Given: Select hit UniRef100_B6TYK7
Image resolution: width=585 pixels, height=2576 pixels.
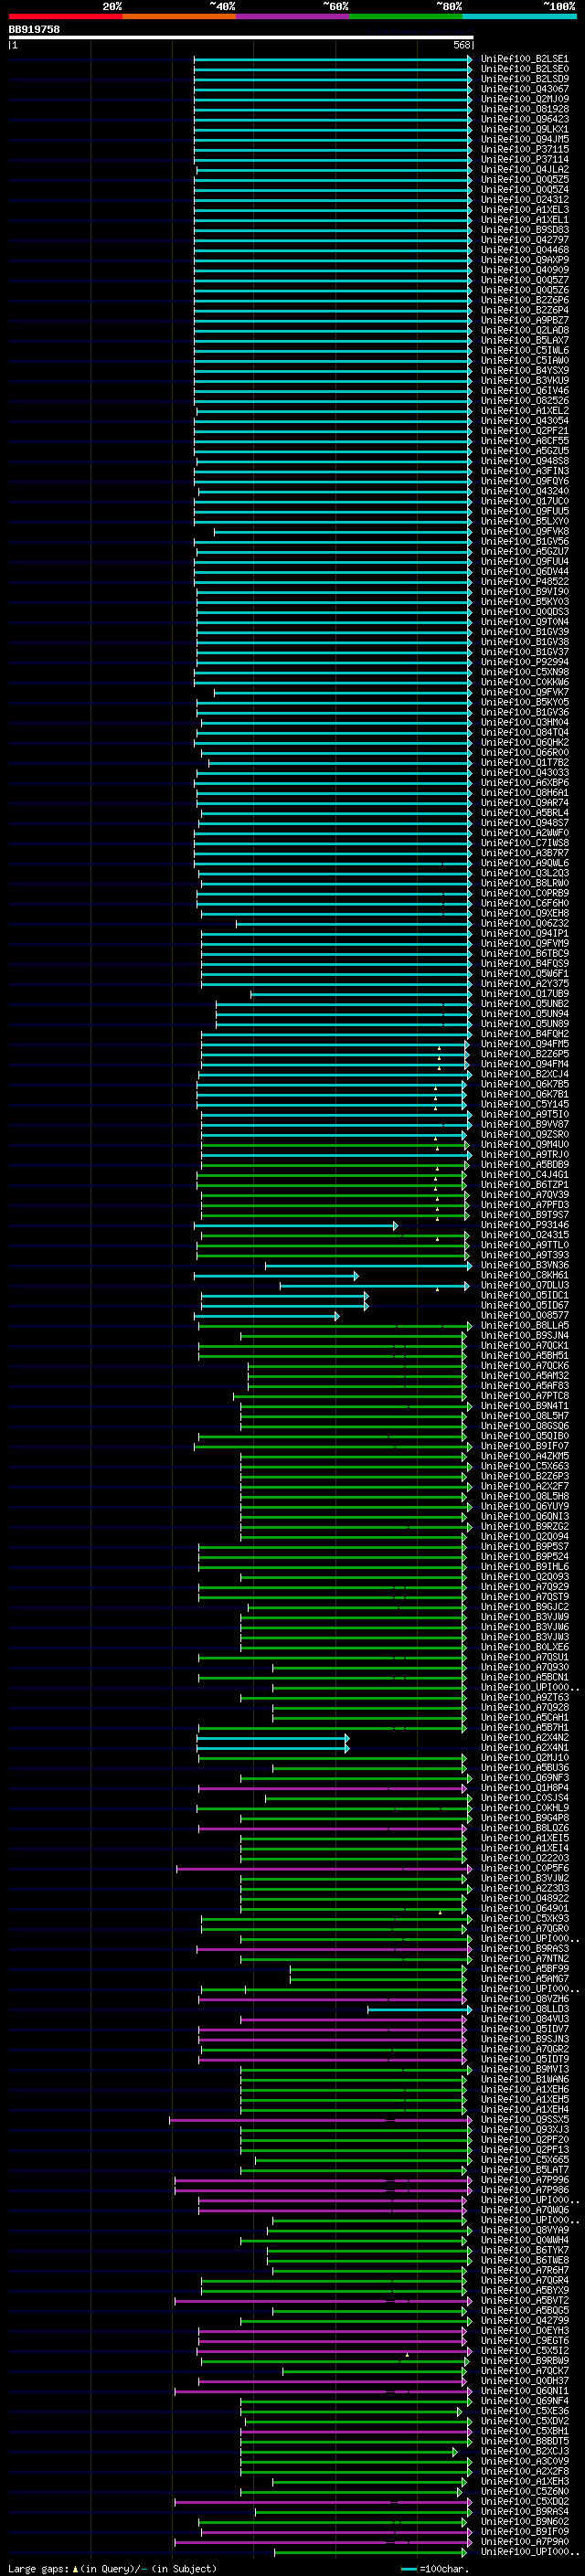Looking at the screenshot, I should click(524, 2250).
